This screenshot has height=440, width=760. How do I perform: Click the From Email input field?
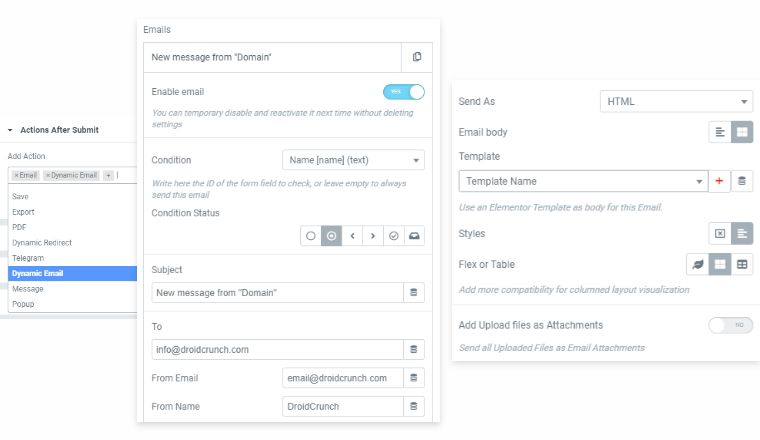click(342, 378)
